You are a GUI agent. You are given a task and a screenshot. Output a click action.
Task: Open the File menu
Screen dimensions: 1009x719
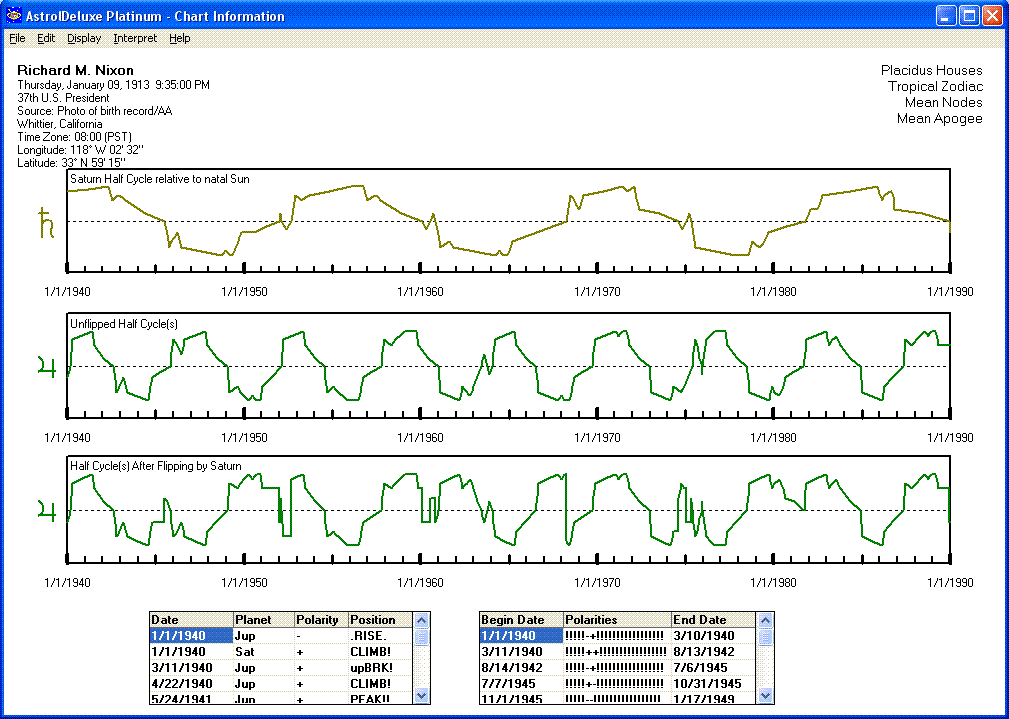click(x=17, y=38)
